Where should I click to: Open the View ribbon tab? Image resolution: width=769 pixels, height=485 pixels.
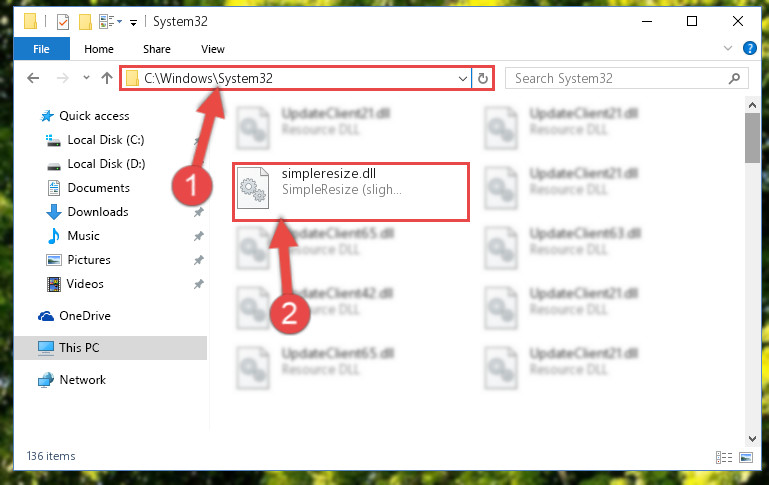pyautogui.click(x=212, y=49)
